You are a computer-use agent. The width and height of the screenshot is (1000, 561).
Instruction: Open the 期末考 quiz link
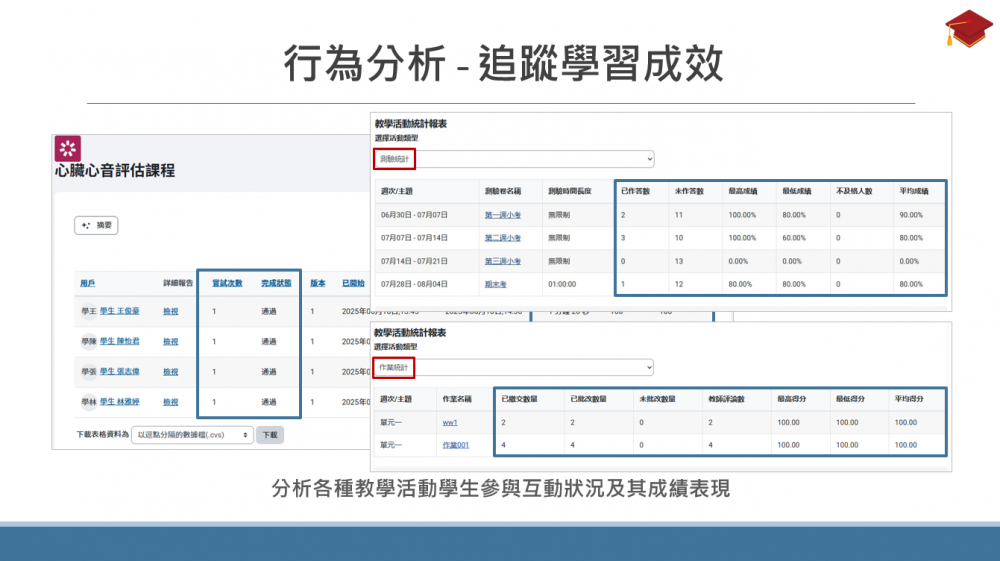[x=496, y=284]
